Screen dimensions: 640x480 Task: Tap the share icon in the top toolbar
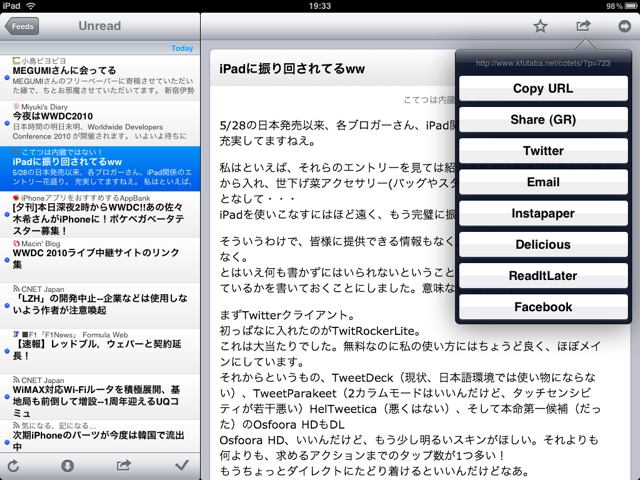(x=584, y=27)
